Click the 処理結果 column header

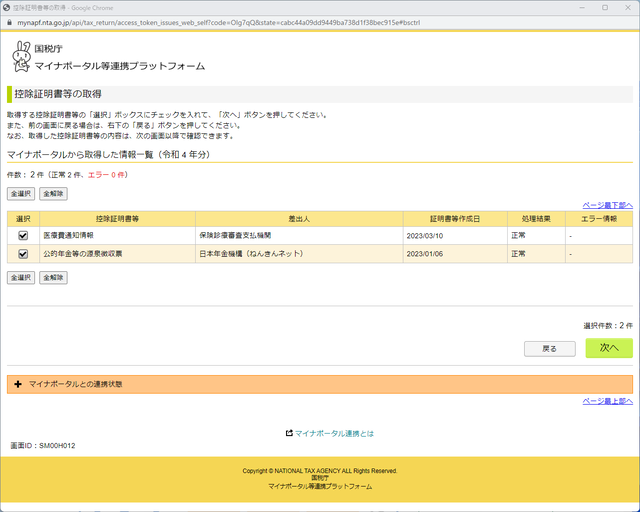(536, 219)
